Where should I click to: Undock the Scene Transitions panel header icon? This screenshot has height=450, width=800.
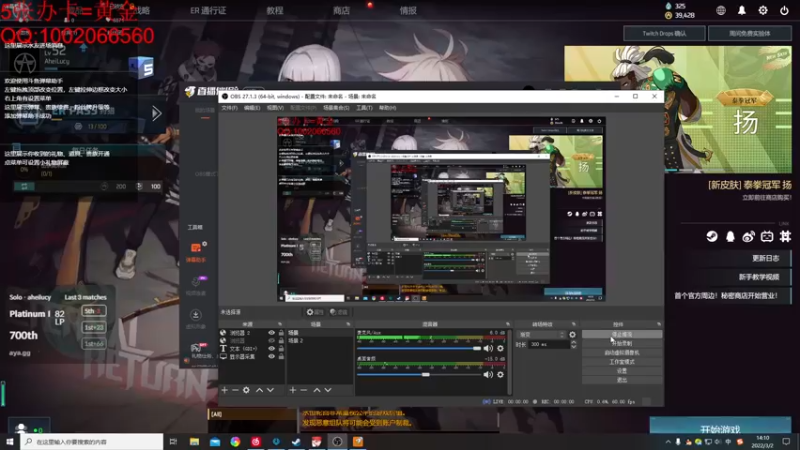click(x=573, y=324)
